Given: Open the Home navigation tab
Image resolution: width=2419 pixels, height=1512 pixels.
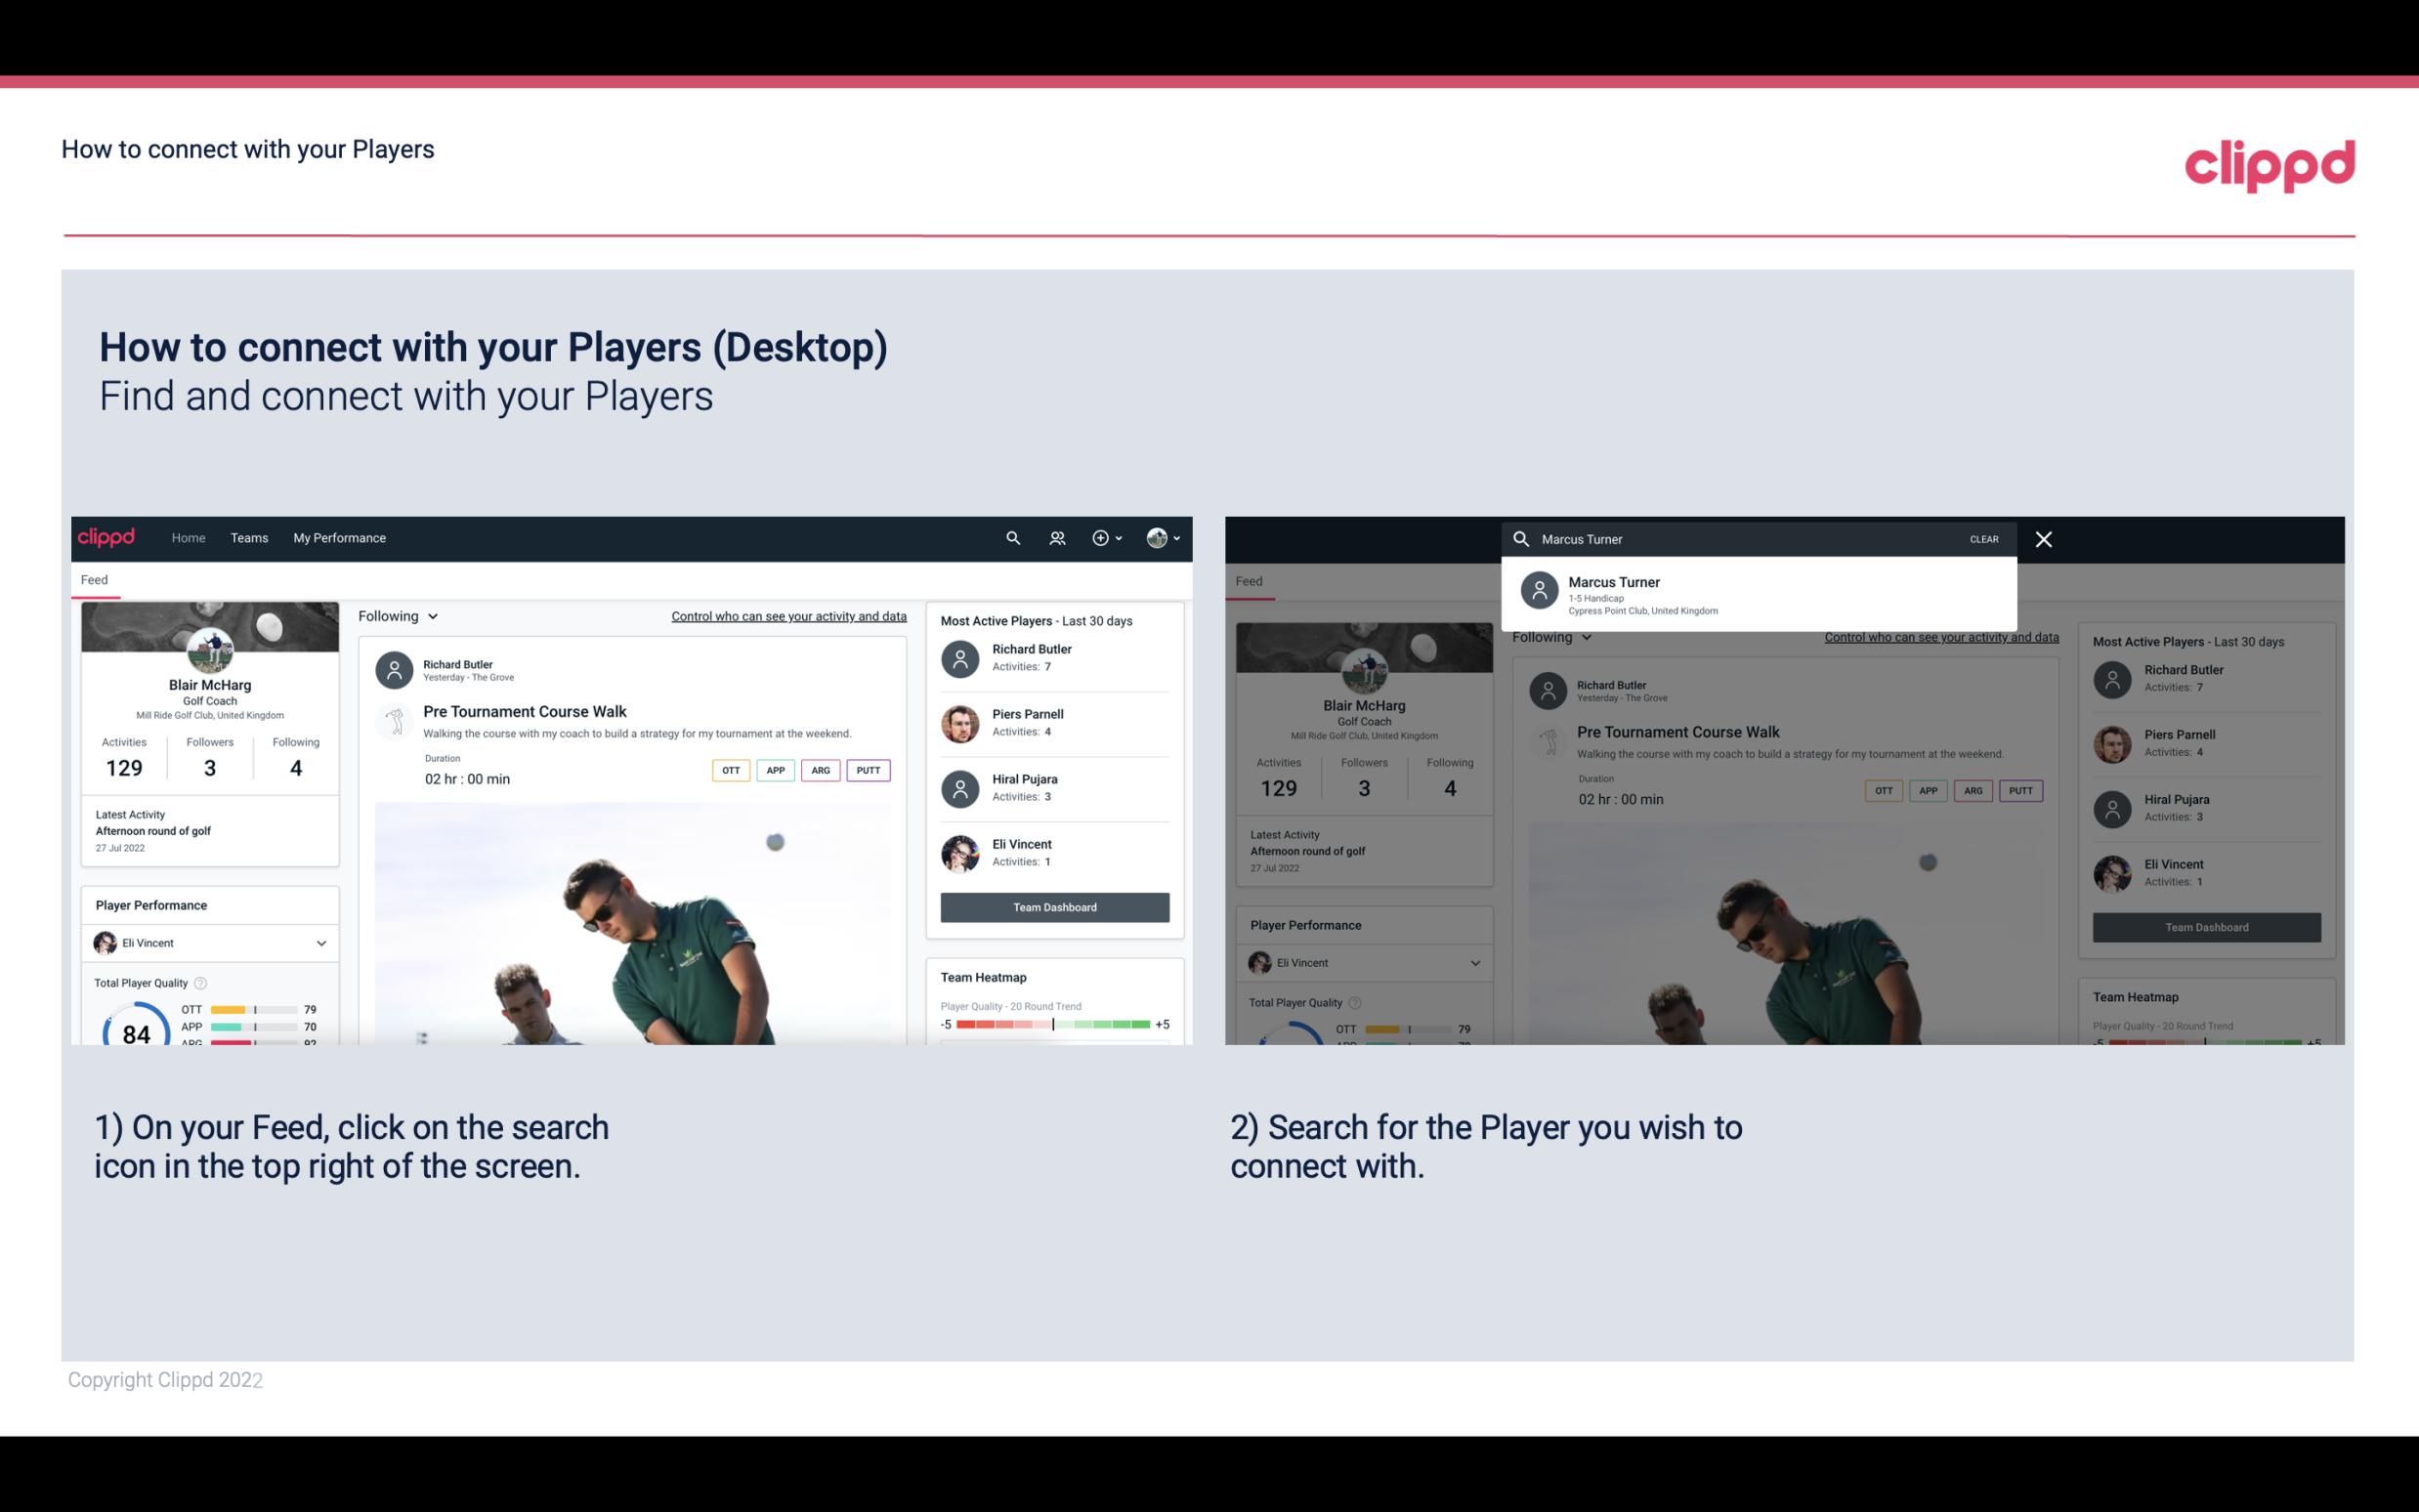Looking at the screenshot, I should coord(189,536).
